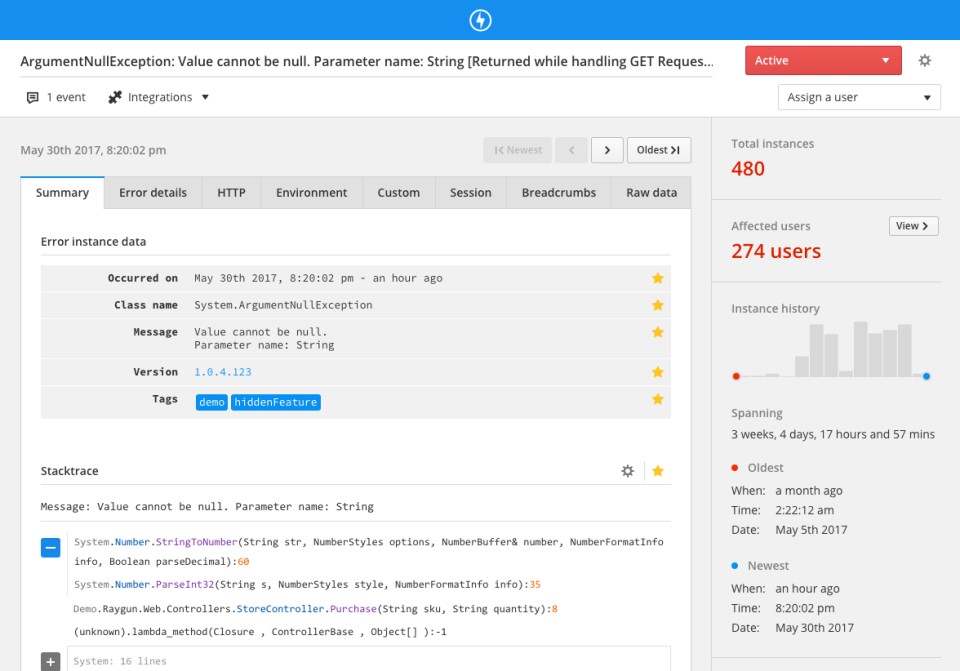Click the Raygun lightning bolt logo

click(x=480, y=20)
